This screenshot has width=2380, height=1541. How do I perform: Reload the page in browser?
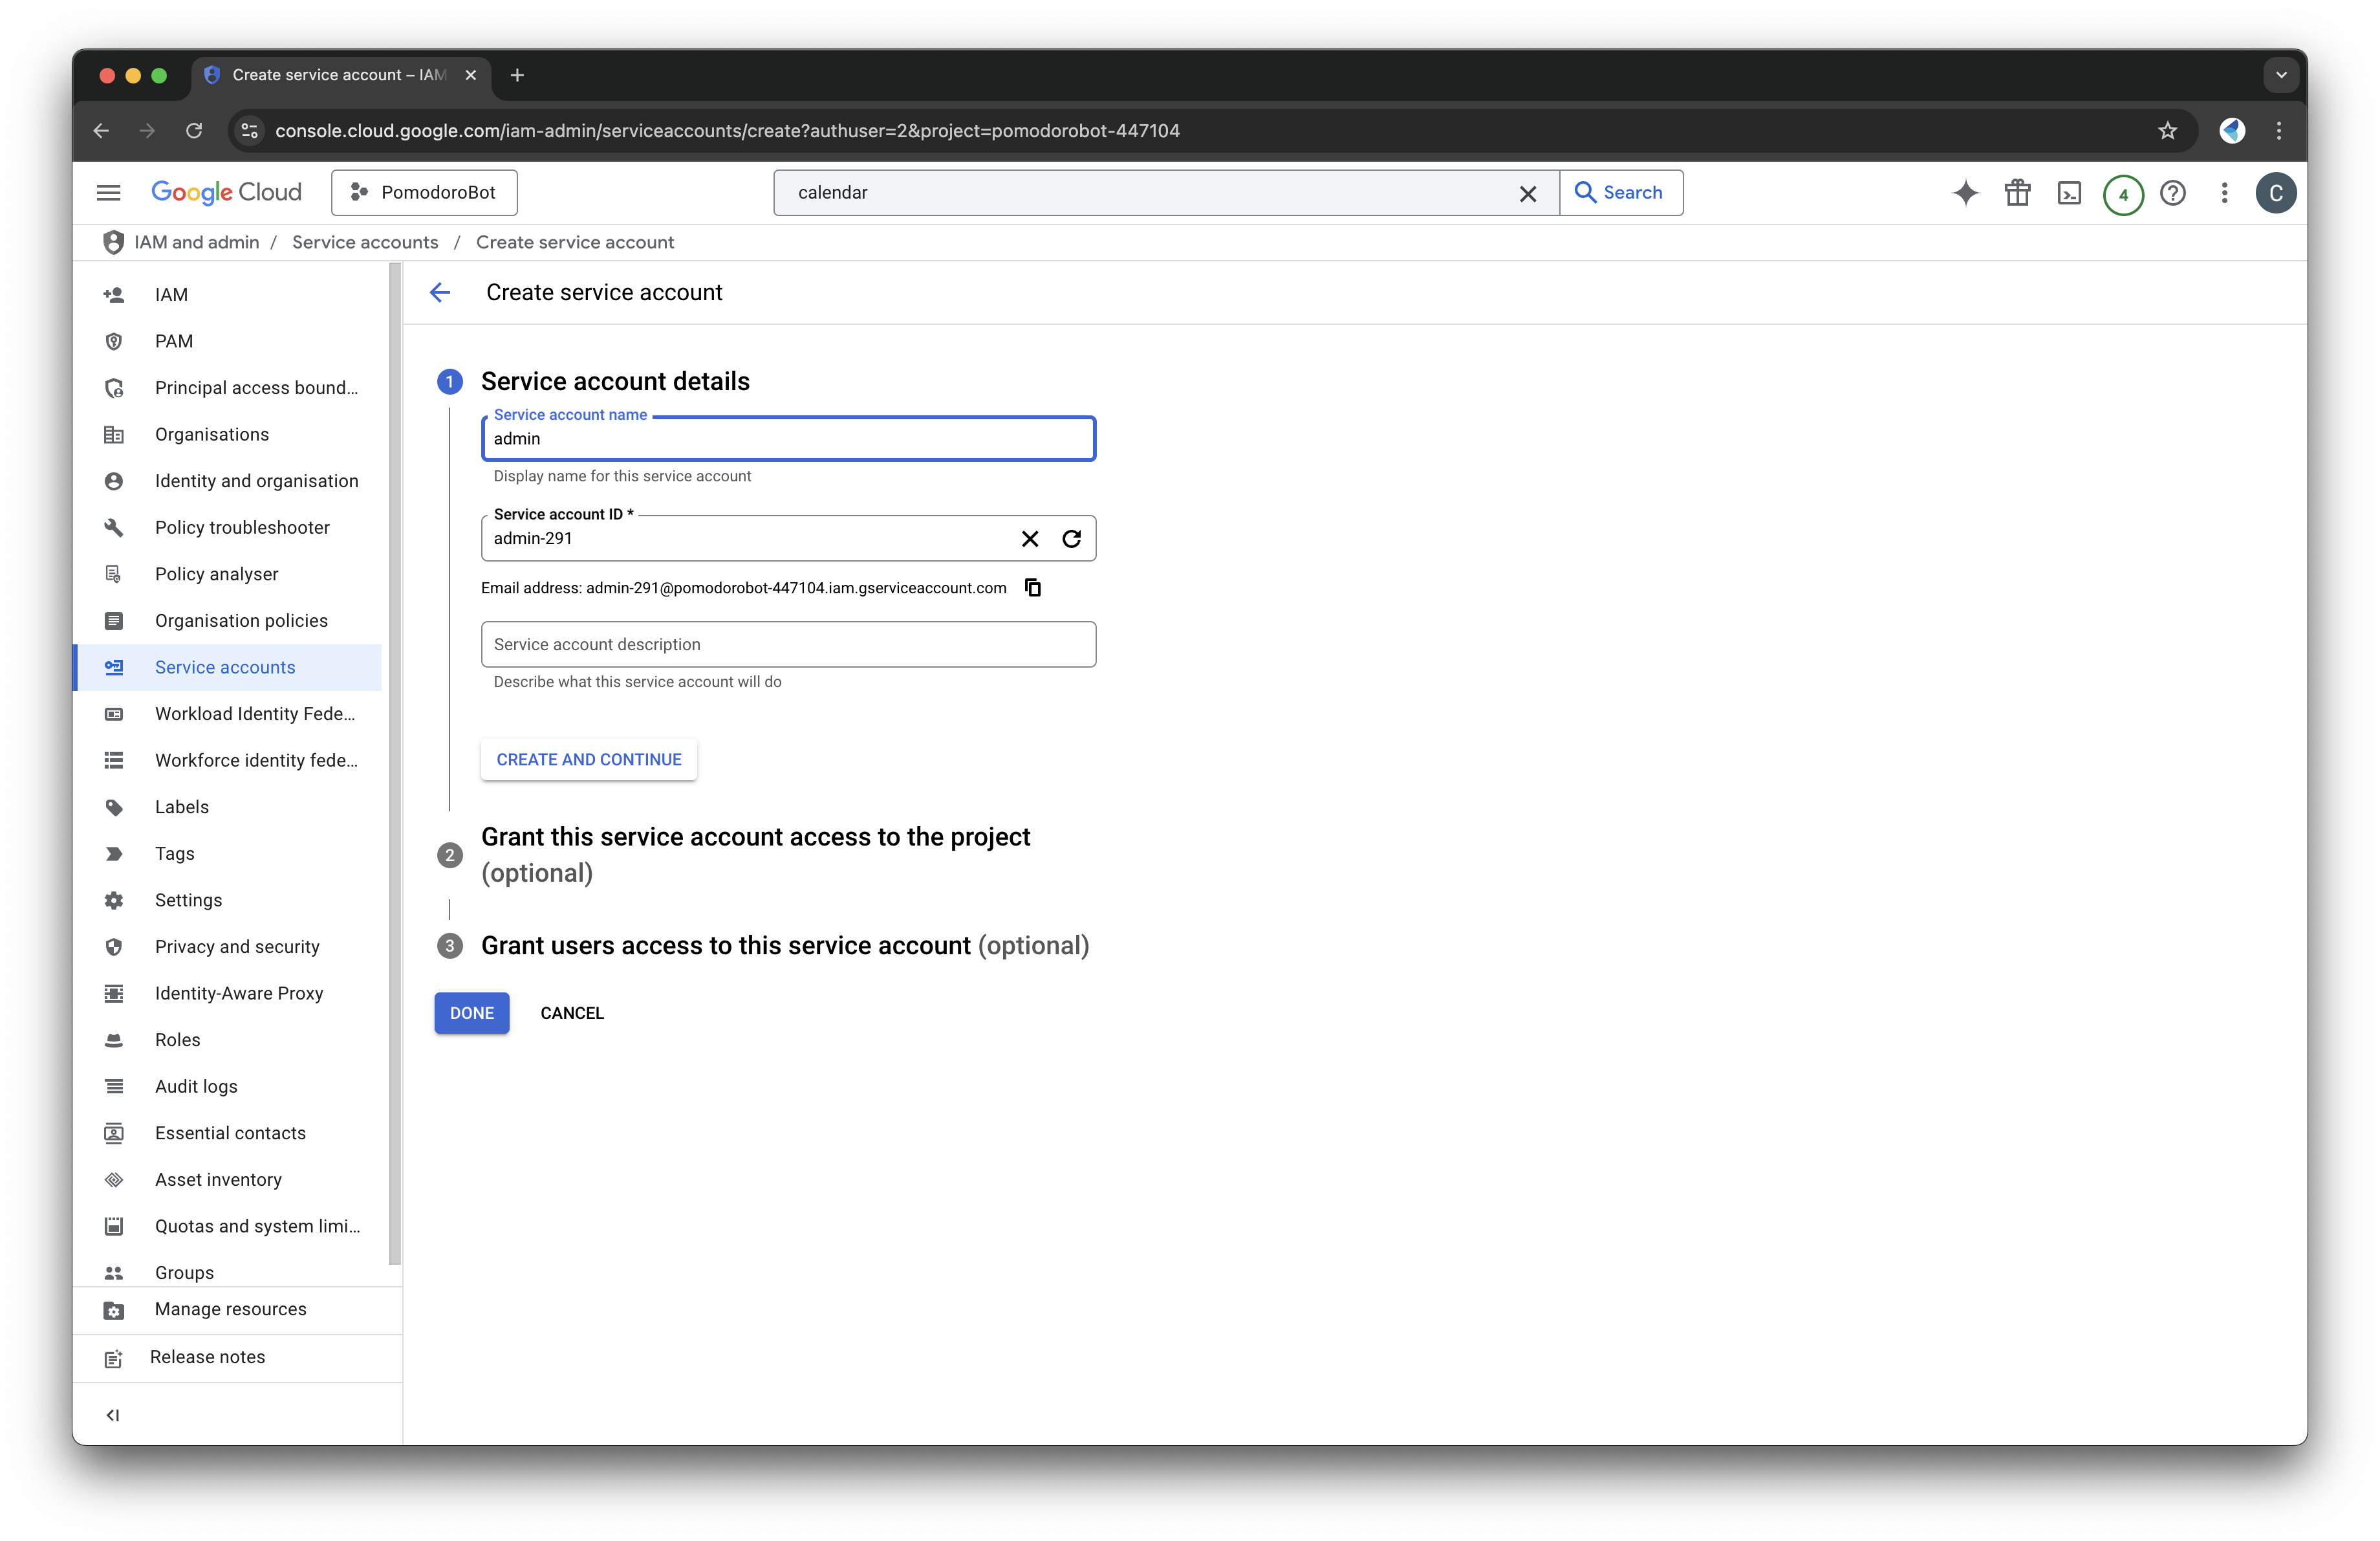[194, 130]
